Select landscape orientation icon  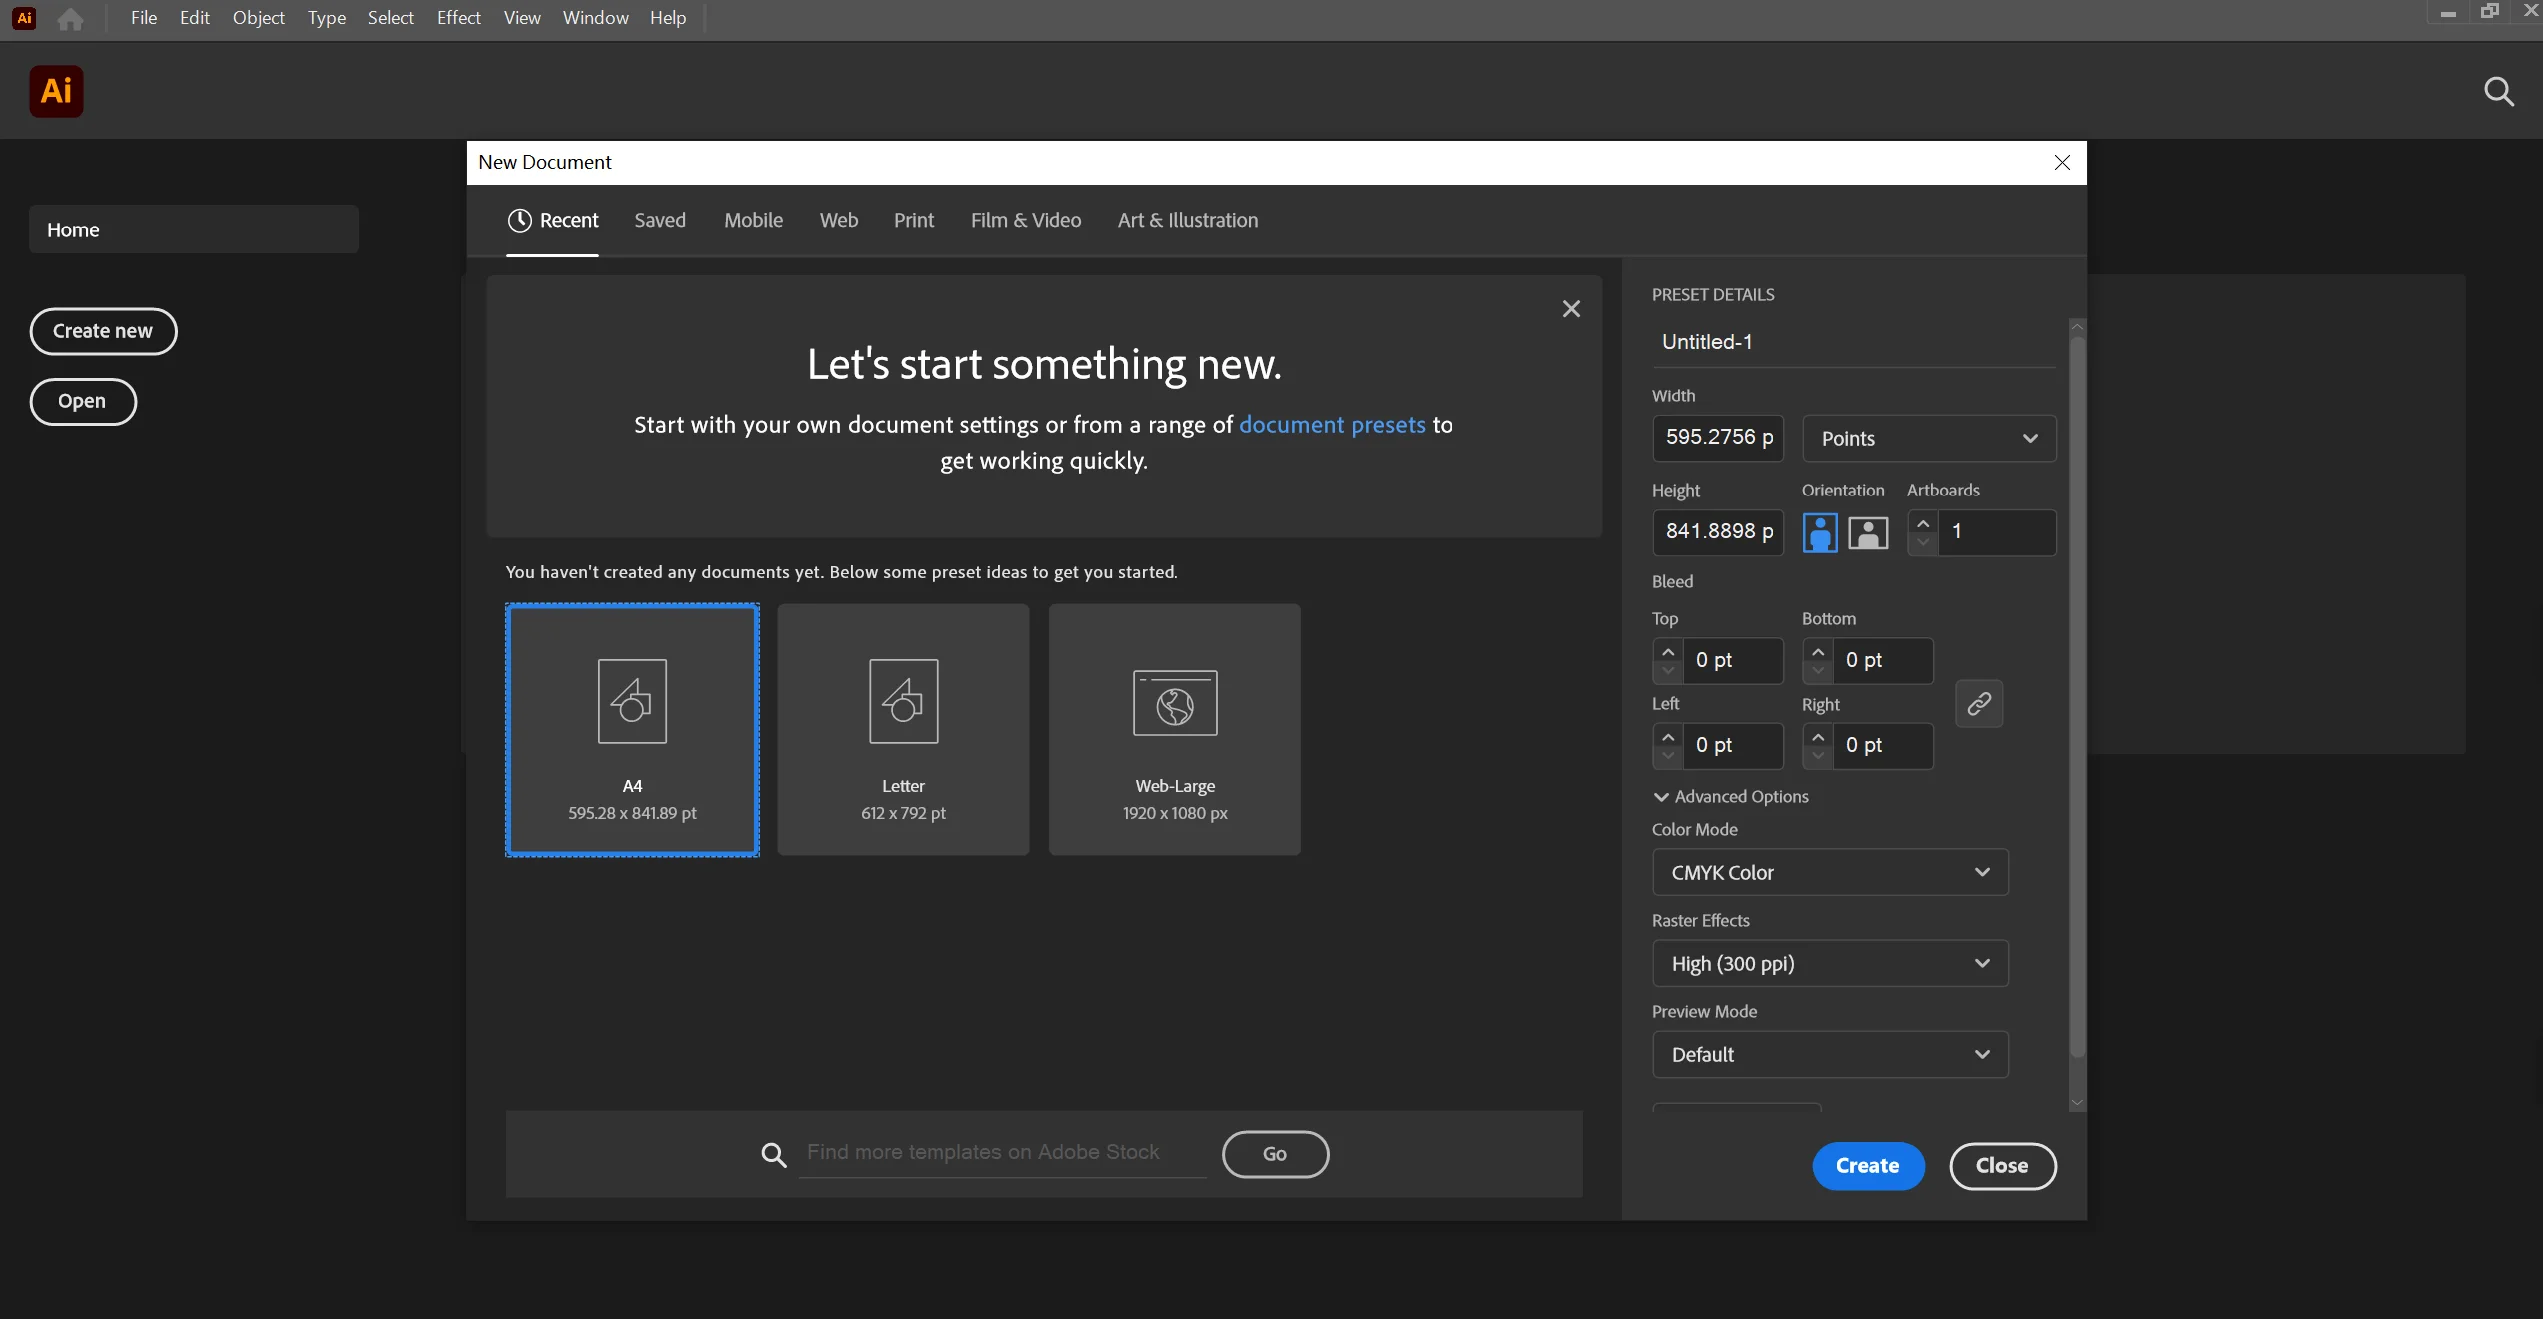tap(1867, 532)
